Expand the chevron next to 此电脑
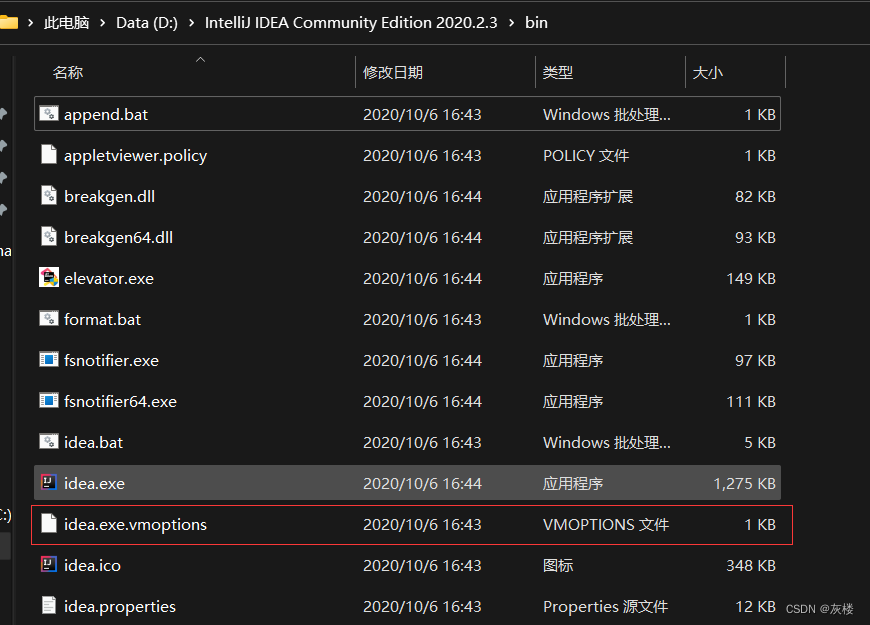This screenshot has width=870, height=625. coord(103,22)
